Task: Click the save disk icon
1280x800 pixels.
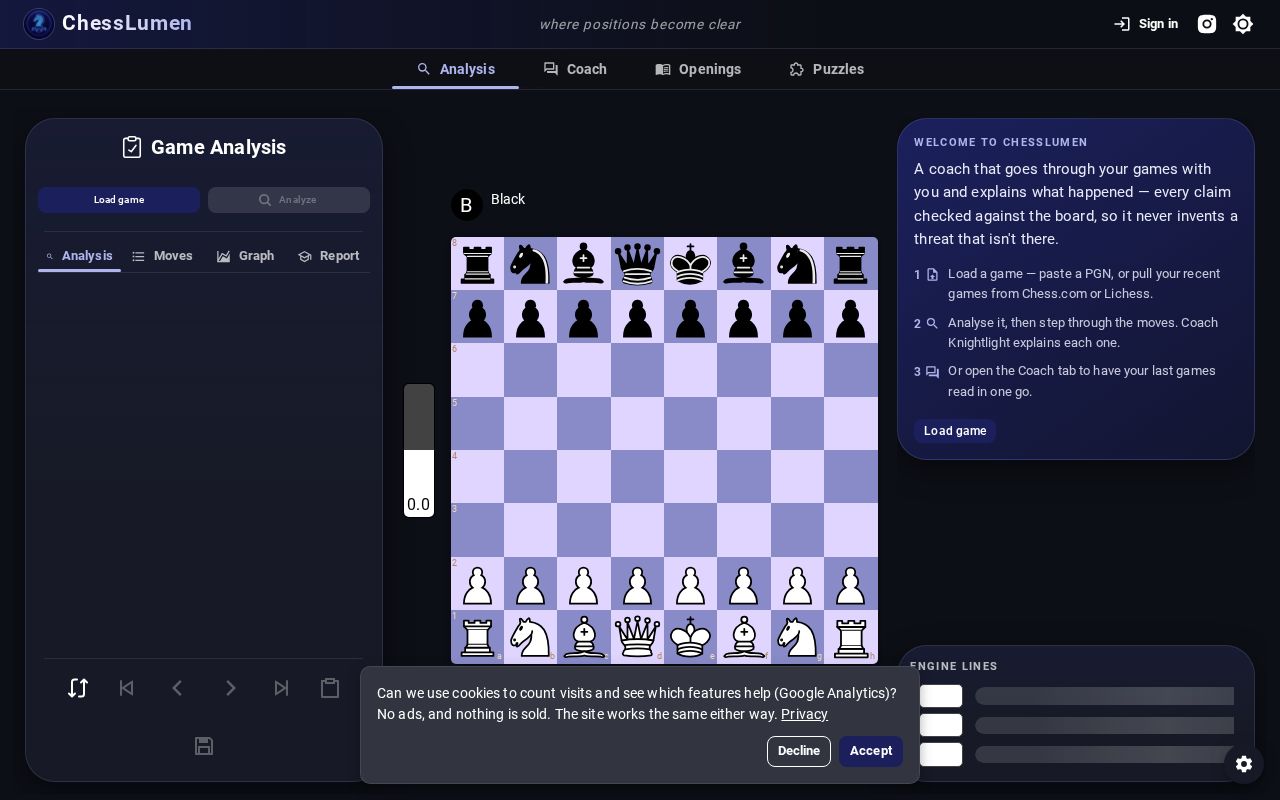Action: point(204,746)
